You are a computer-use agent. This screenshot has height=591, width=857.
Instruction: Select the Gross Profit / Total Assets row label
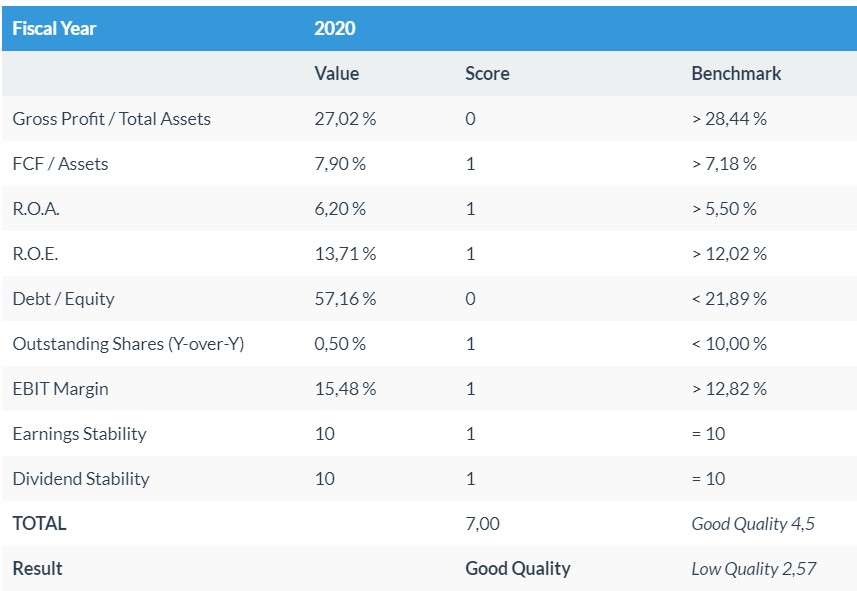[111, 119]
